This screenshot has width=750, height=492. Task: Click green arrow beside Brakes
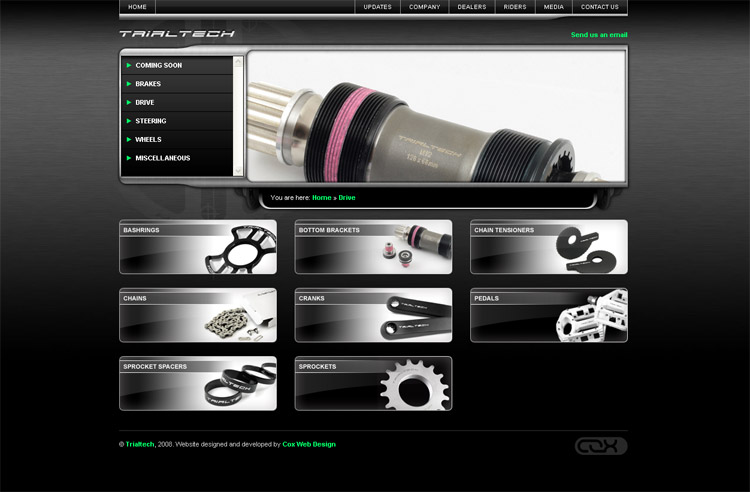click(x=129, y=84)
